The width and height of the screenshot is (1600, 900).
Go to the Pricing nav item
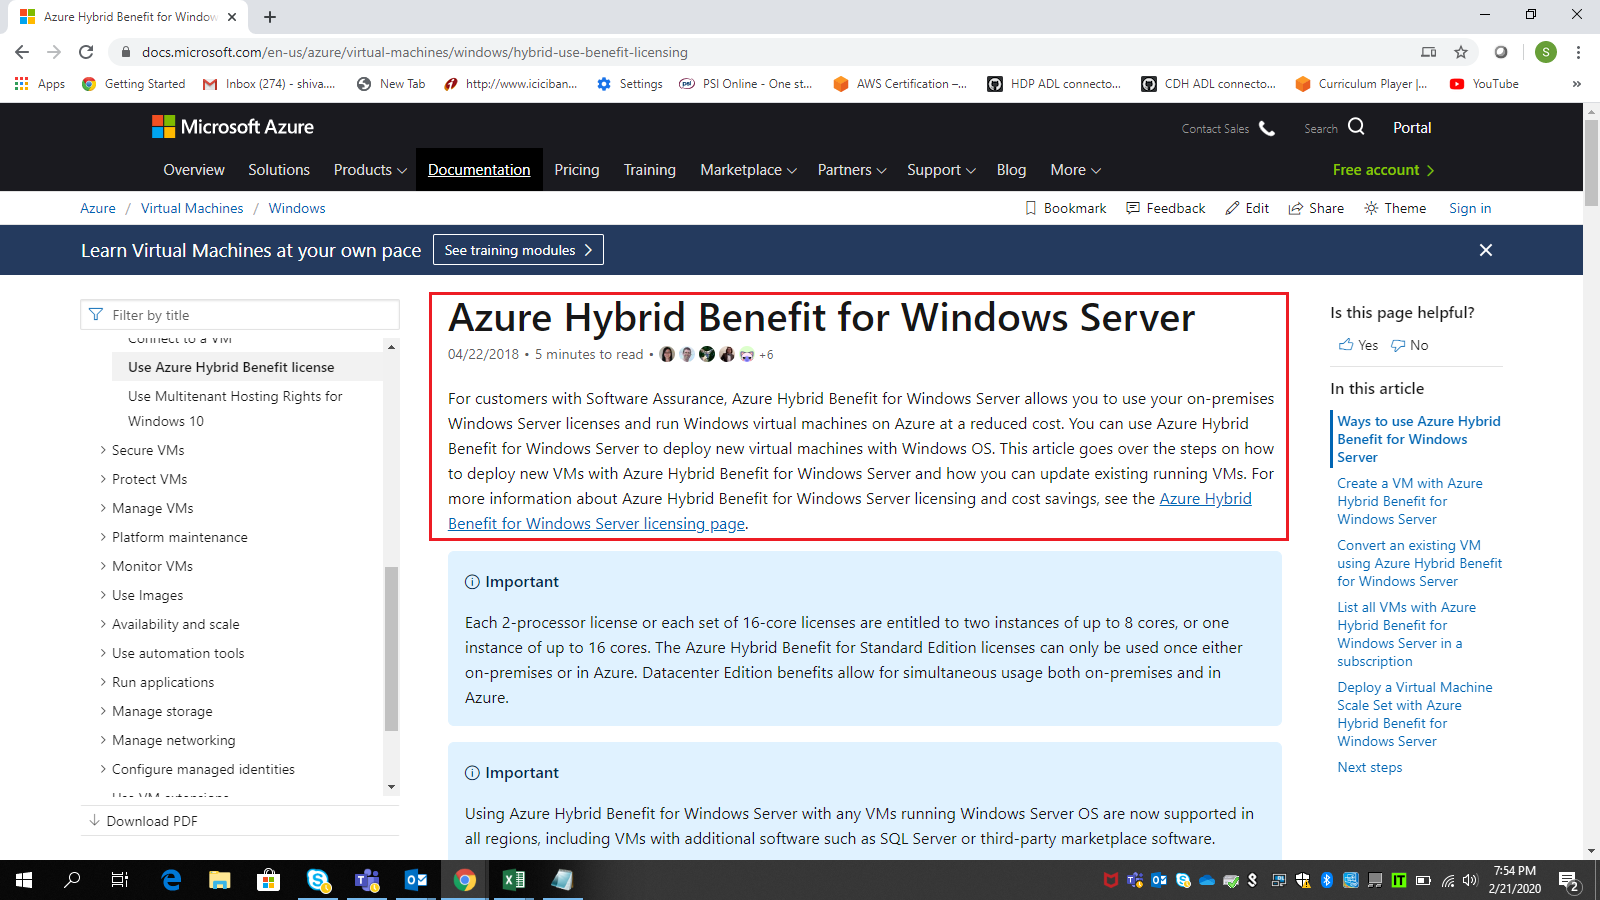click(x=577, y=170)
